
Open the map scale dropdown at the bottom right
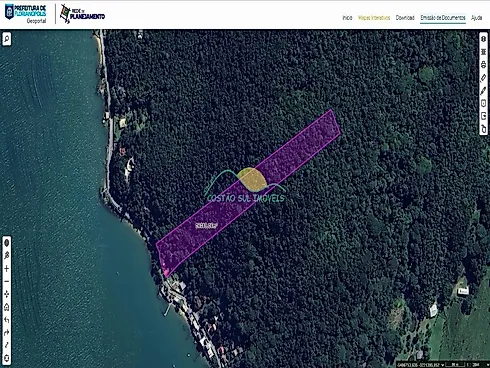pyautogui.click(x=487, y=365)
